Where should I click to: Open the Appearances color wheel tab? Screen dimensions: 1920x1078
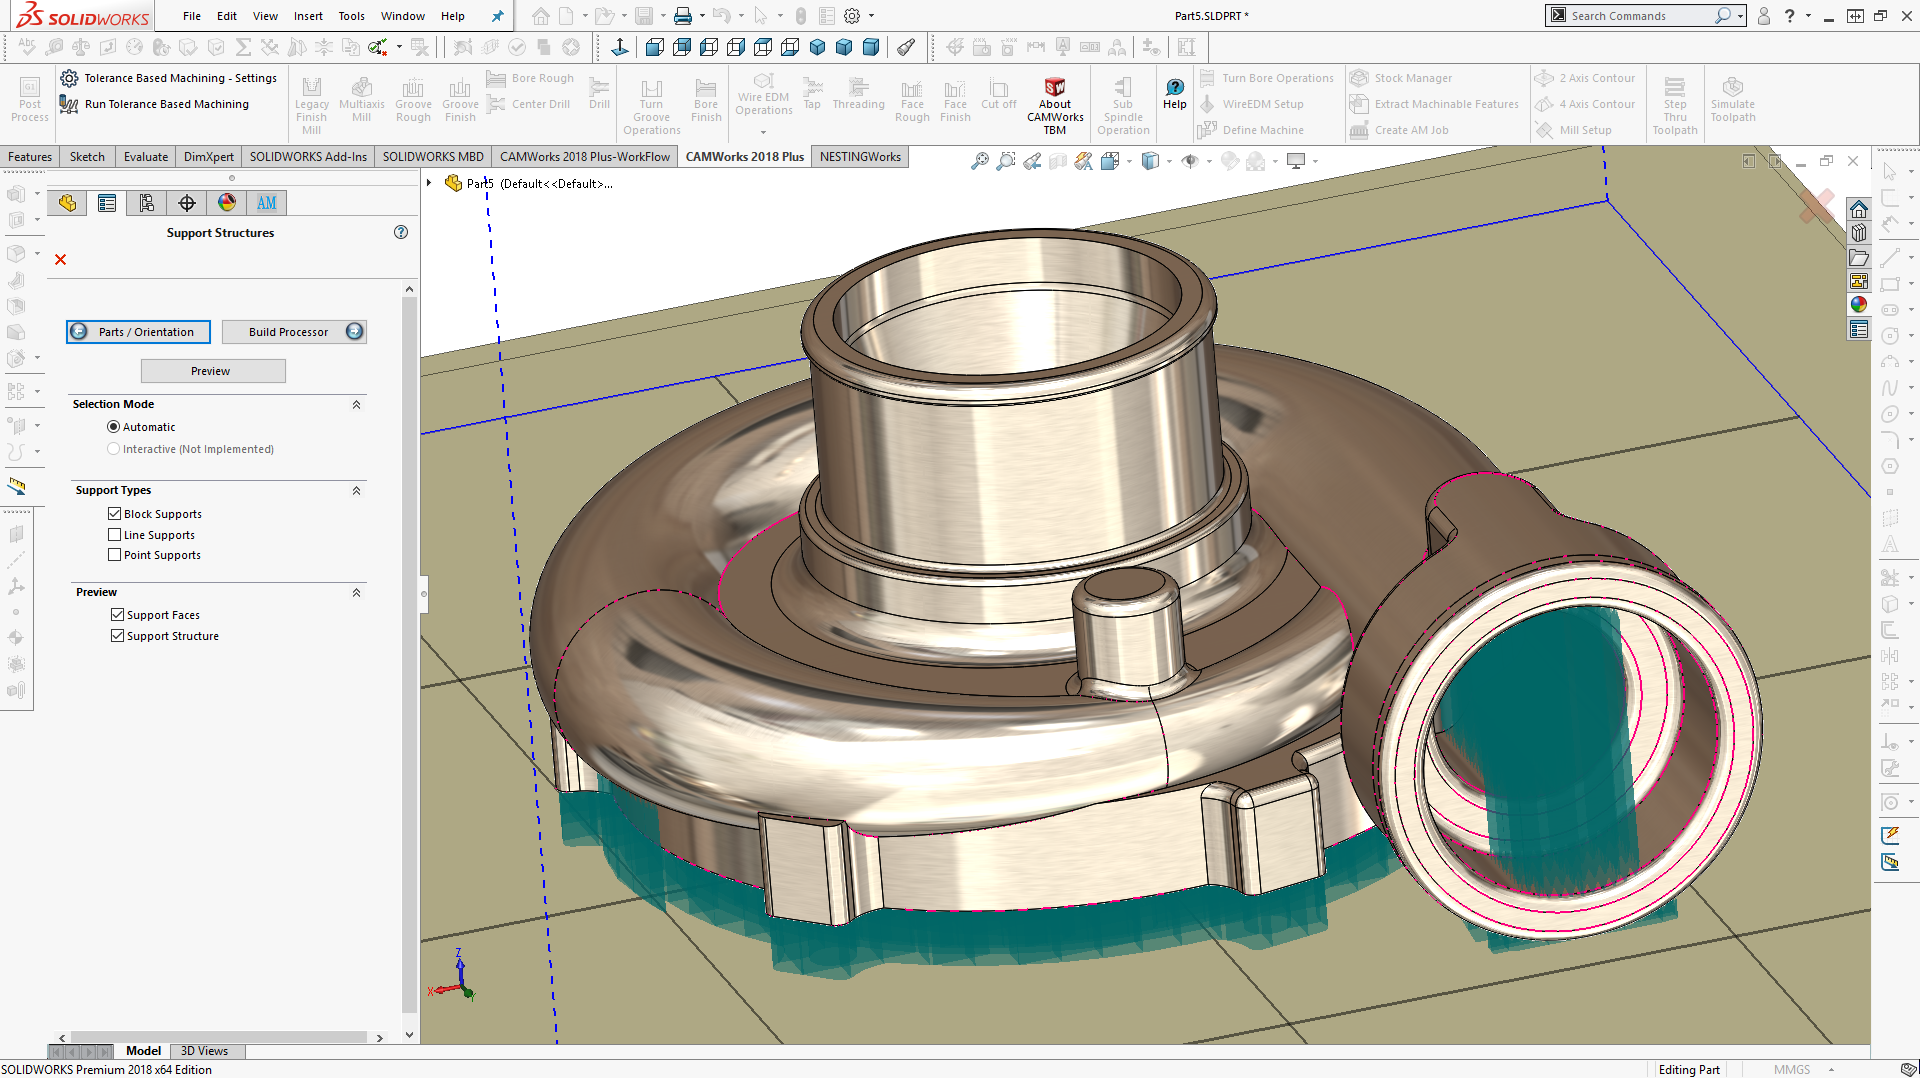click(227, 203)
